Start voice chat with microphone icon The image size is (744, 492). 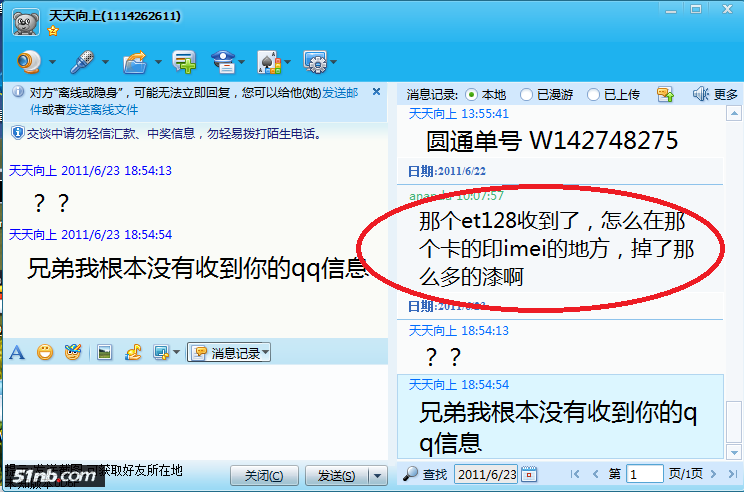coord(83,62)
